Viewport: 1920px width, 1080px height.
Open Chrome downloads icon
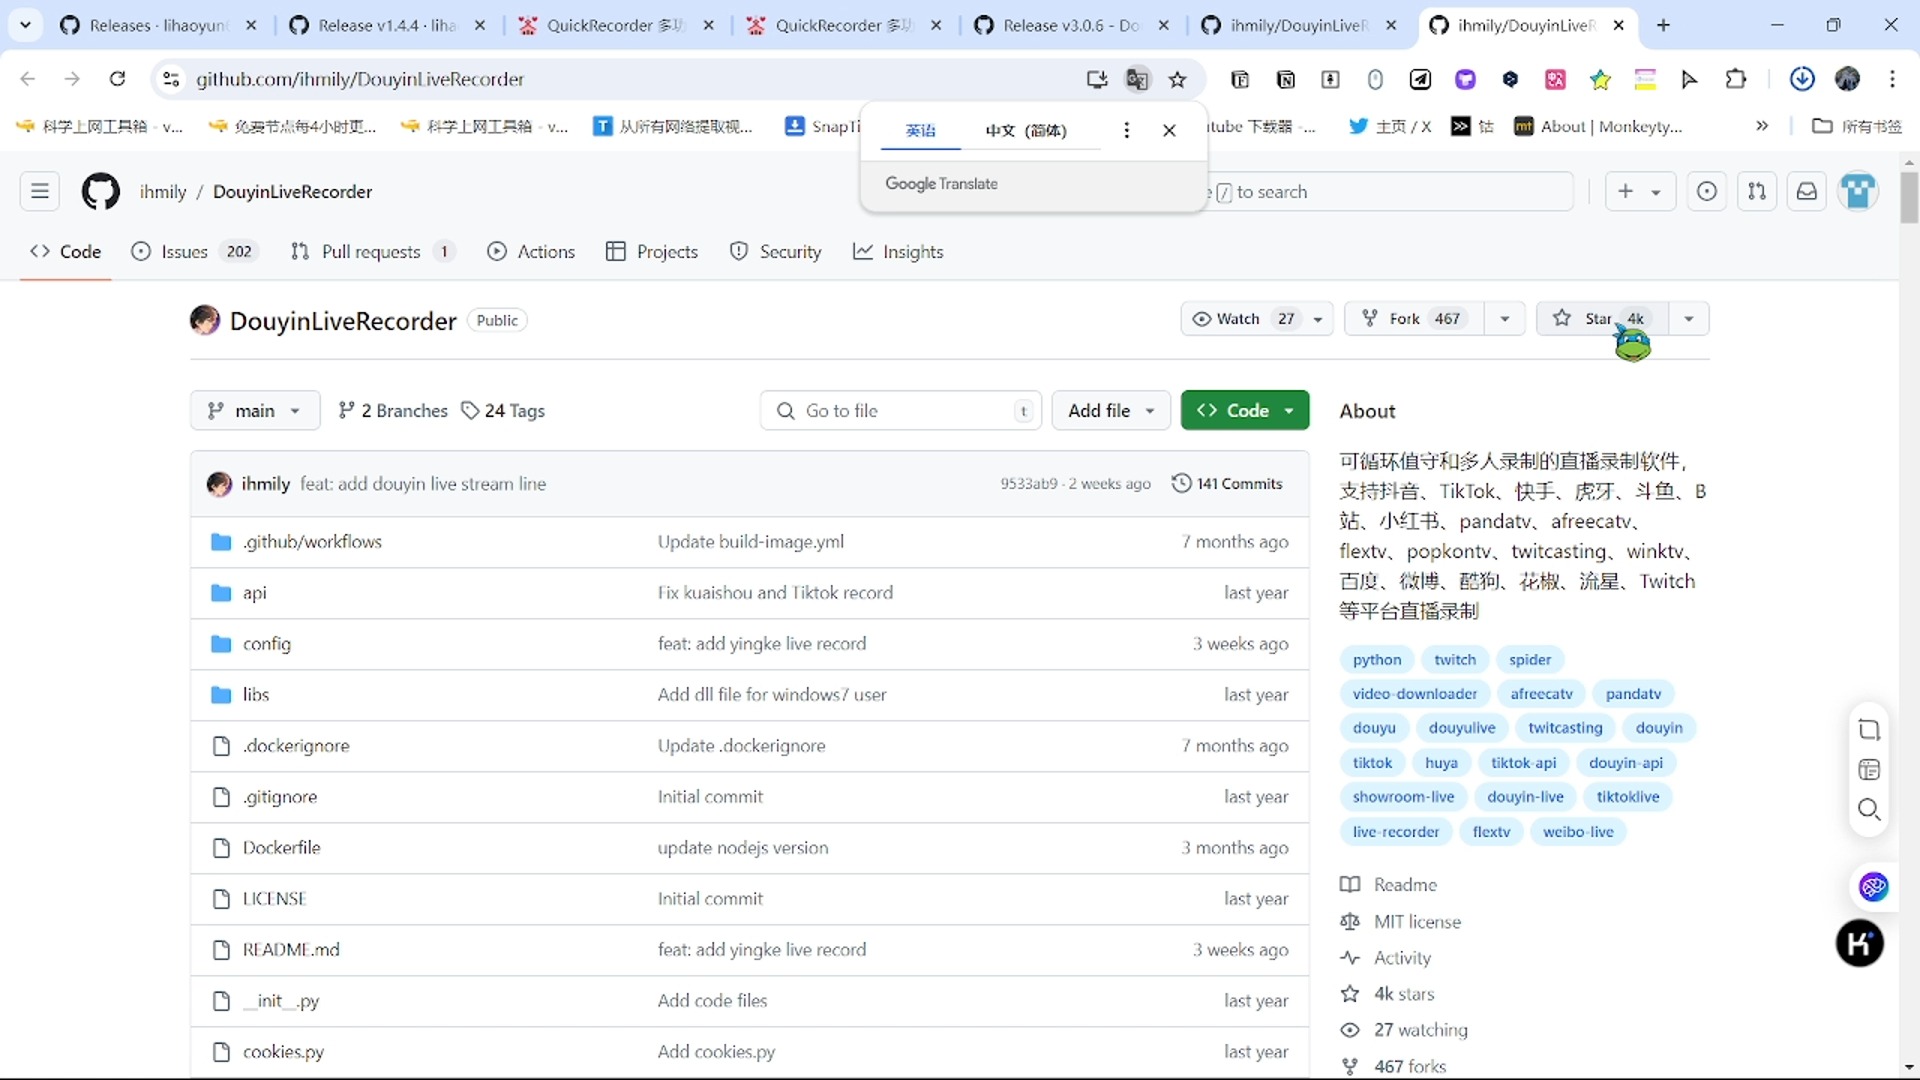click(1802, 79)
